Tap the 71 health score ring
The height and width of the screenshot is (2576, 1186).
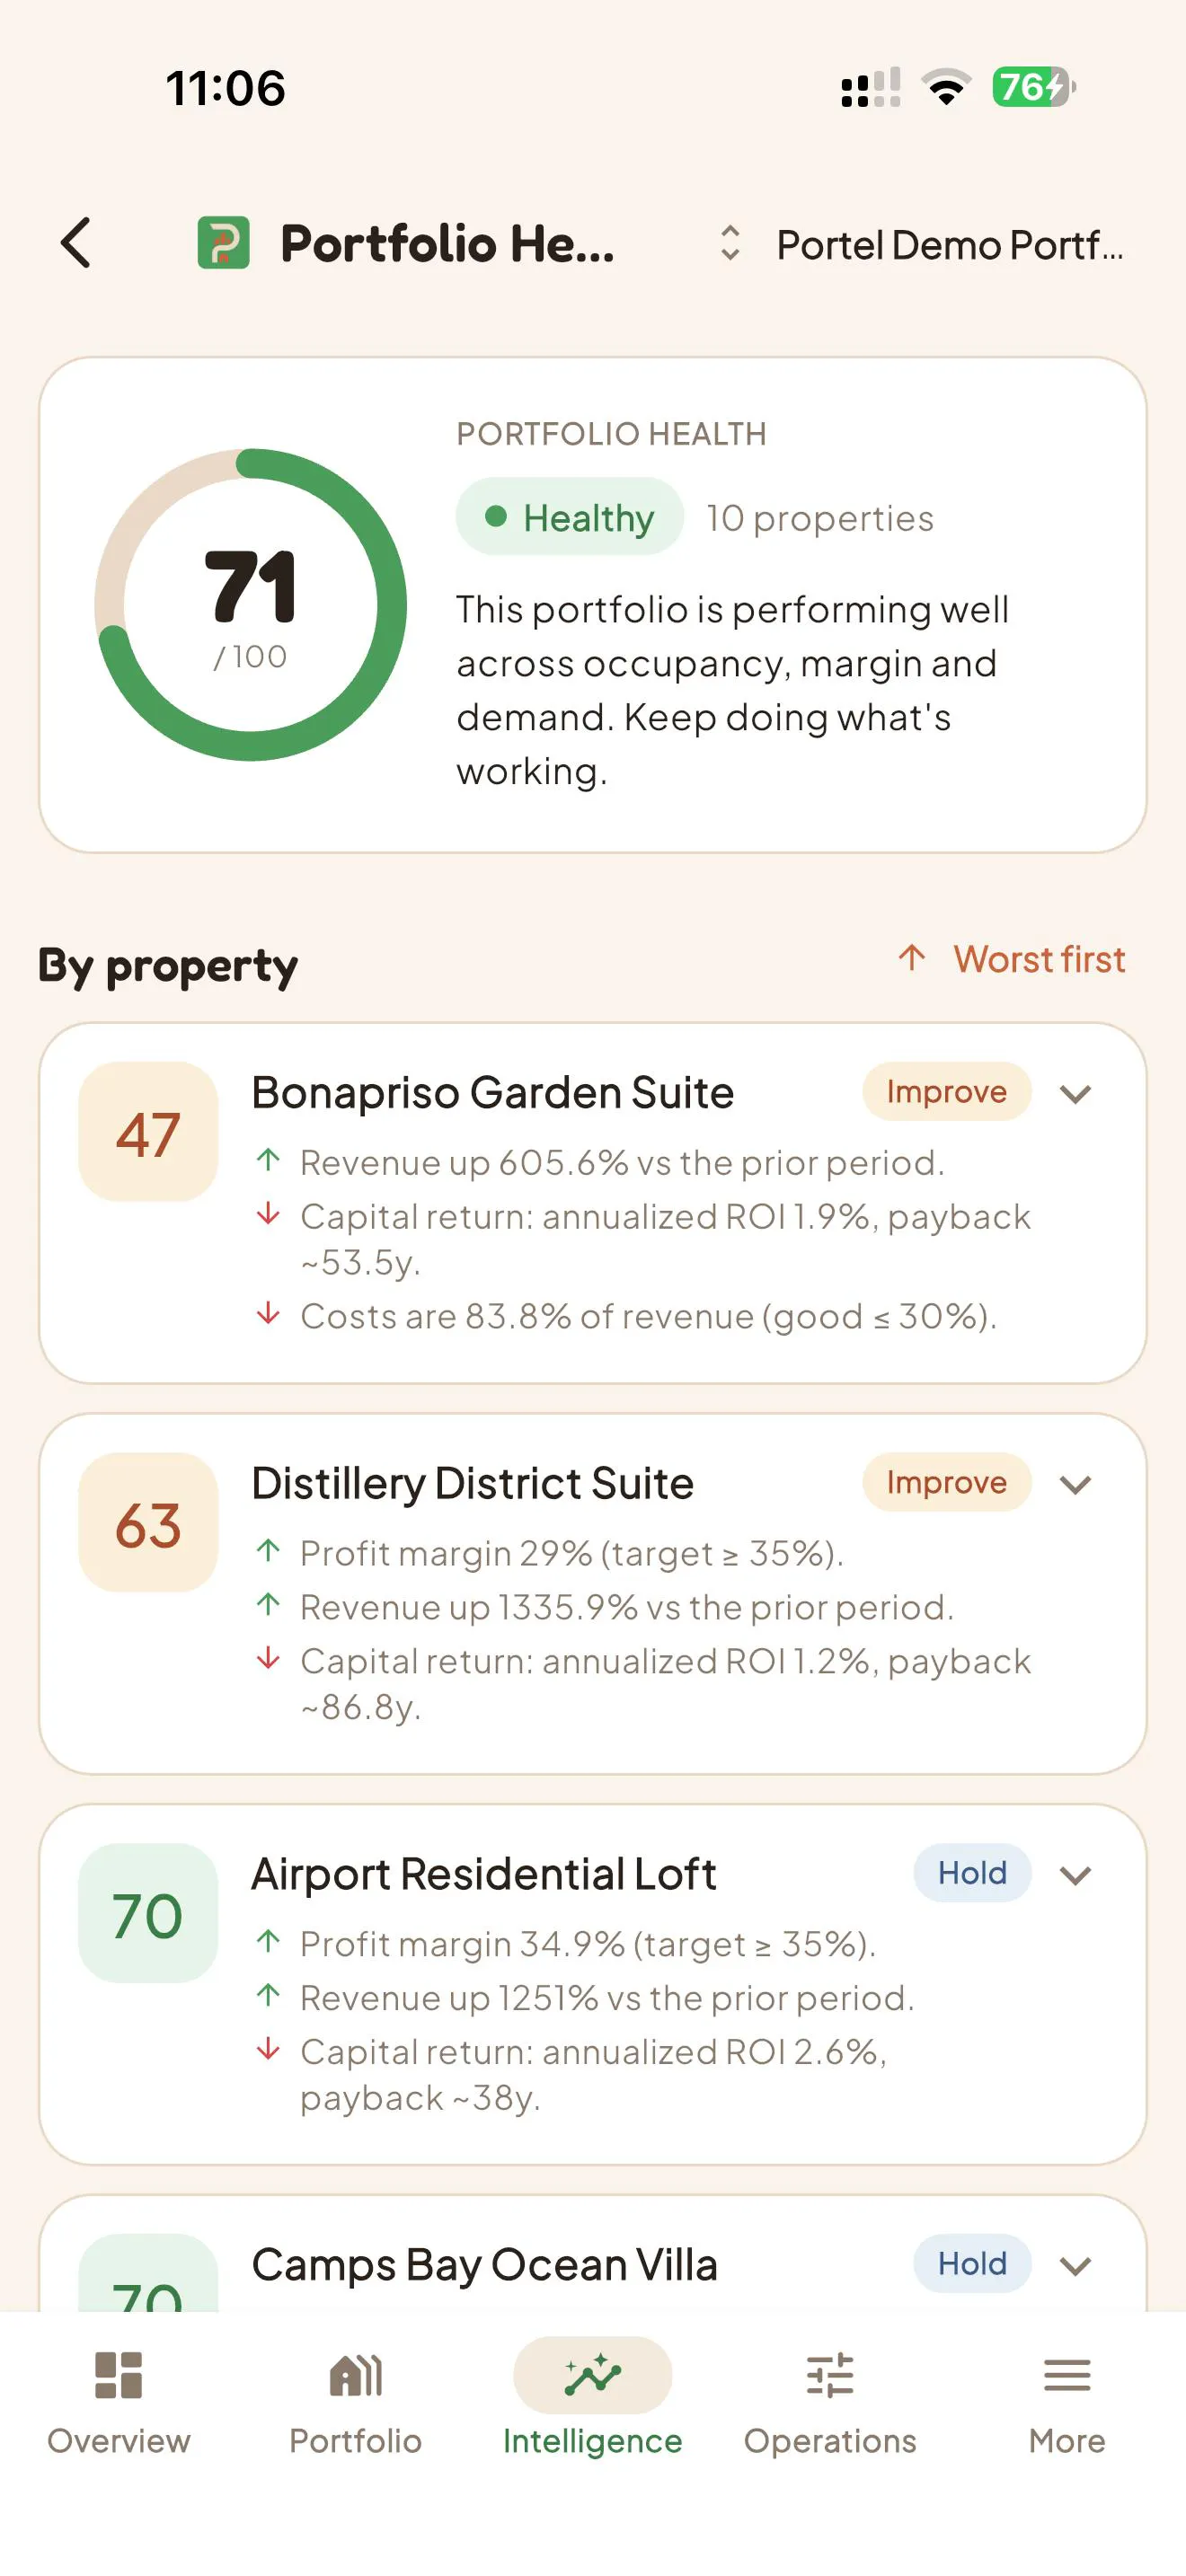pos(250,604)
